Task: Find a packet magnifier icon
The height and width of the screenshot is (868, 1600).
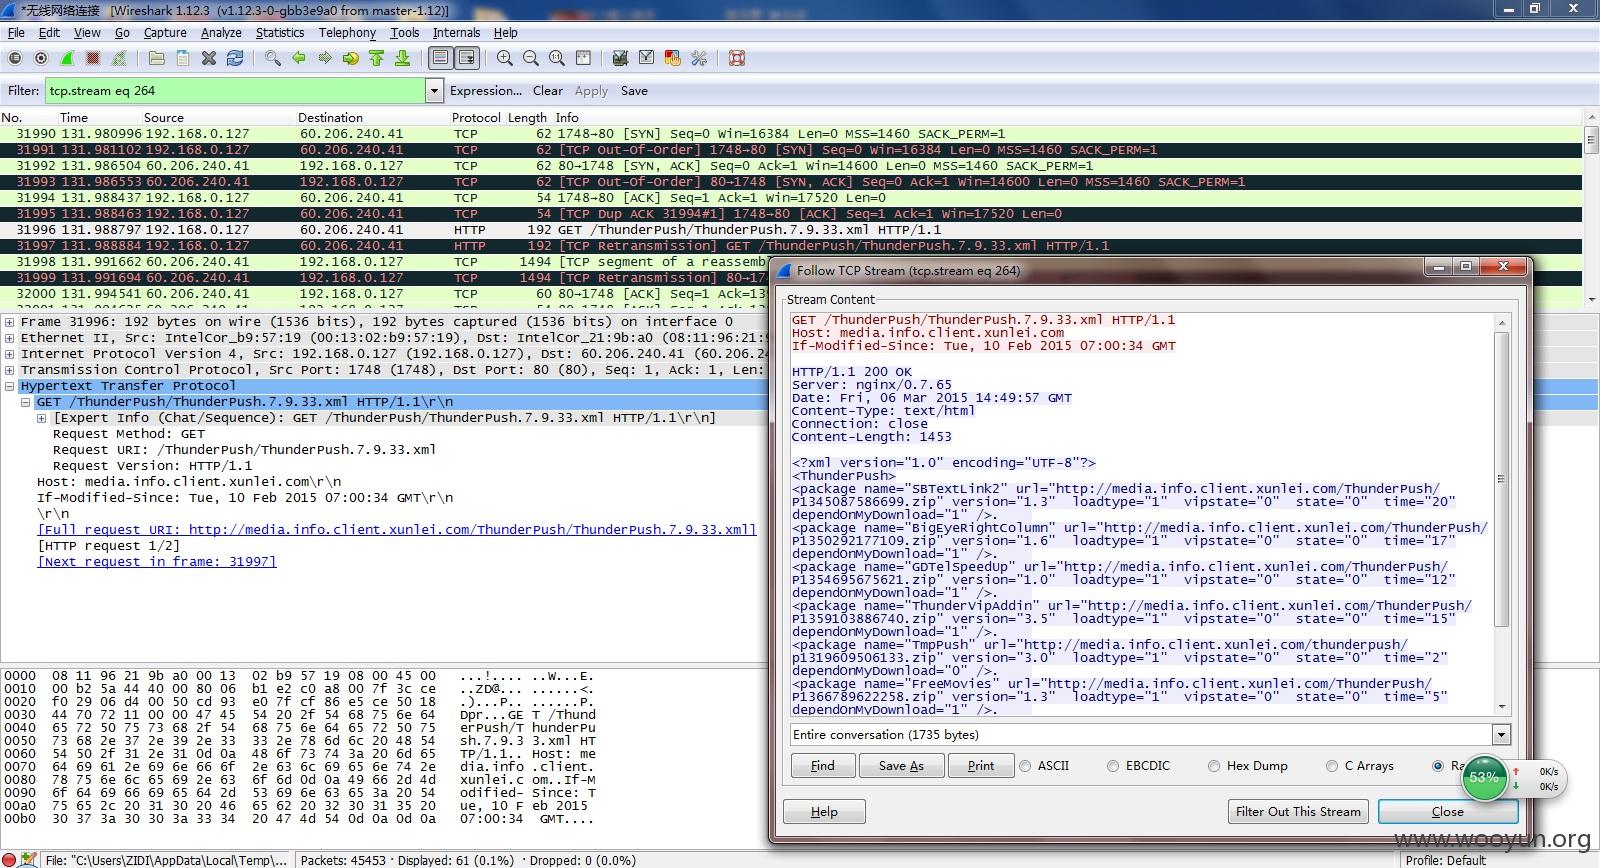Action: [x=272, y=59]
